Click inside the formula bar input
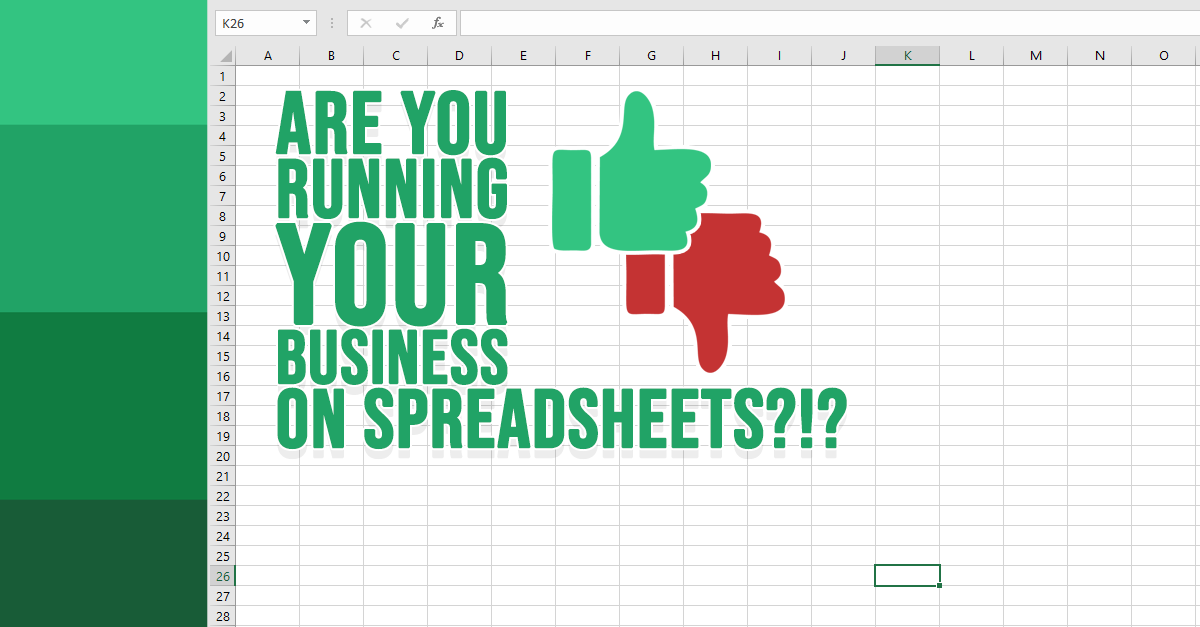The width and height of the screenshot is (1200, 627). point(828,23)
